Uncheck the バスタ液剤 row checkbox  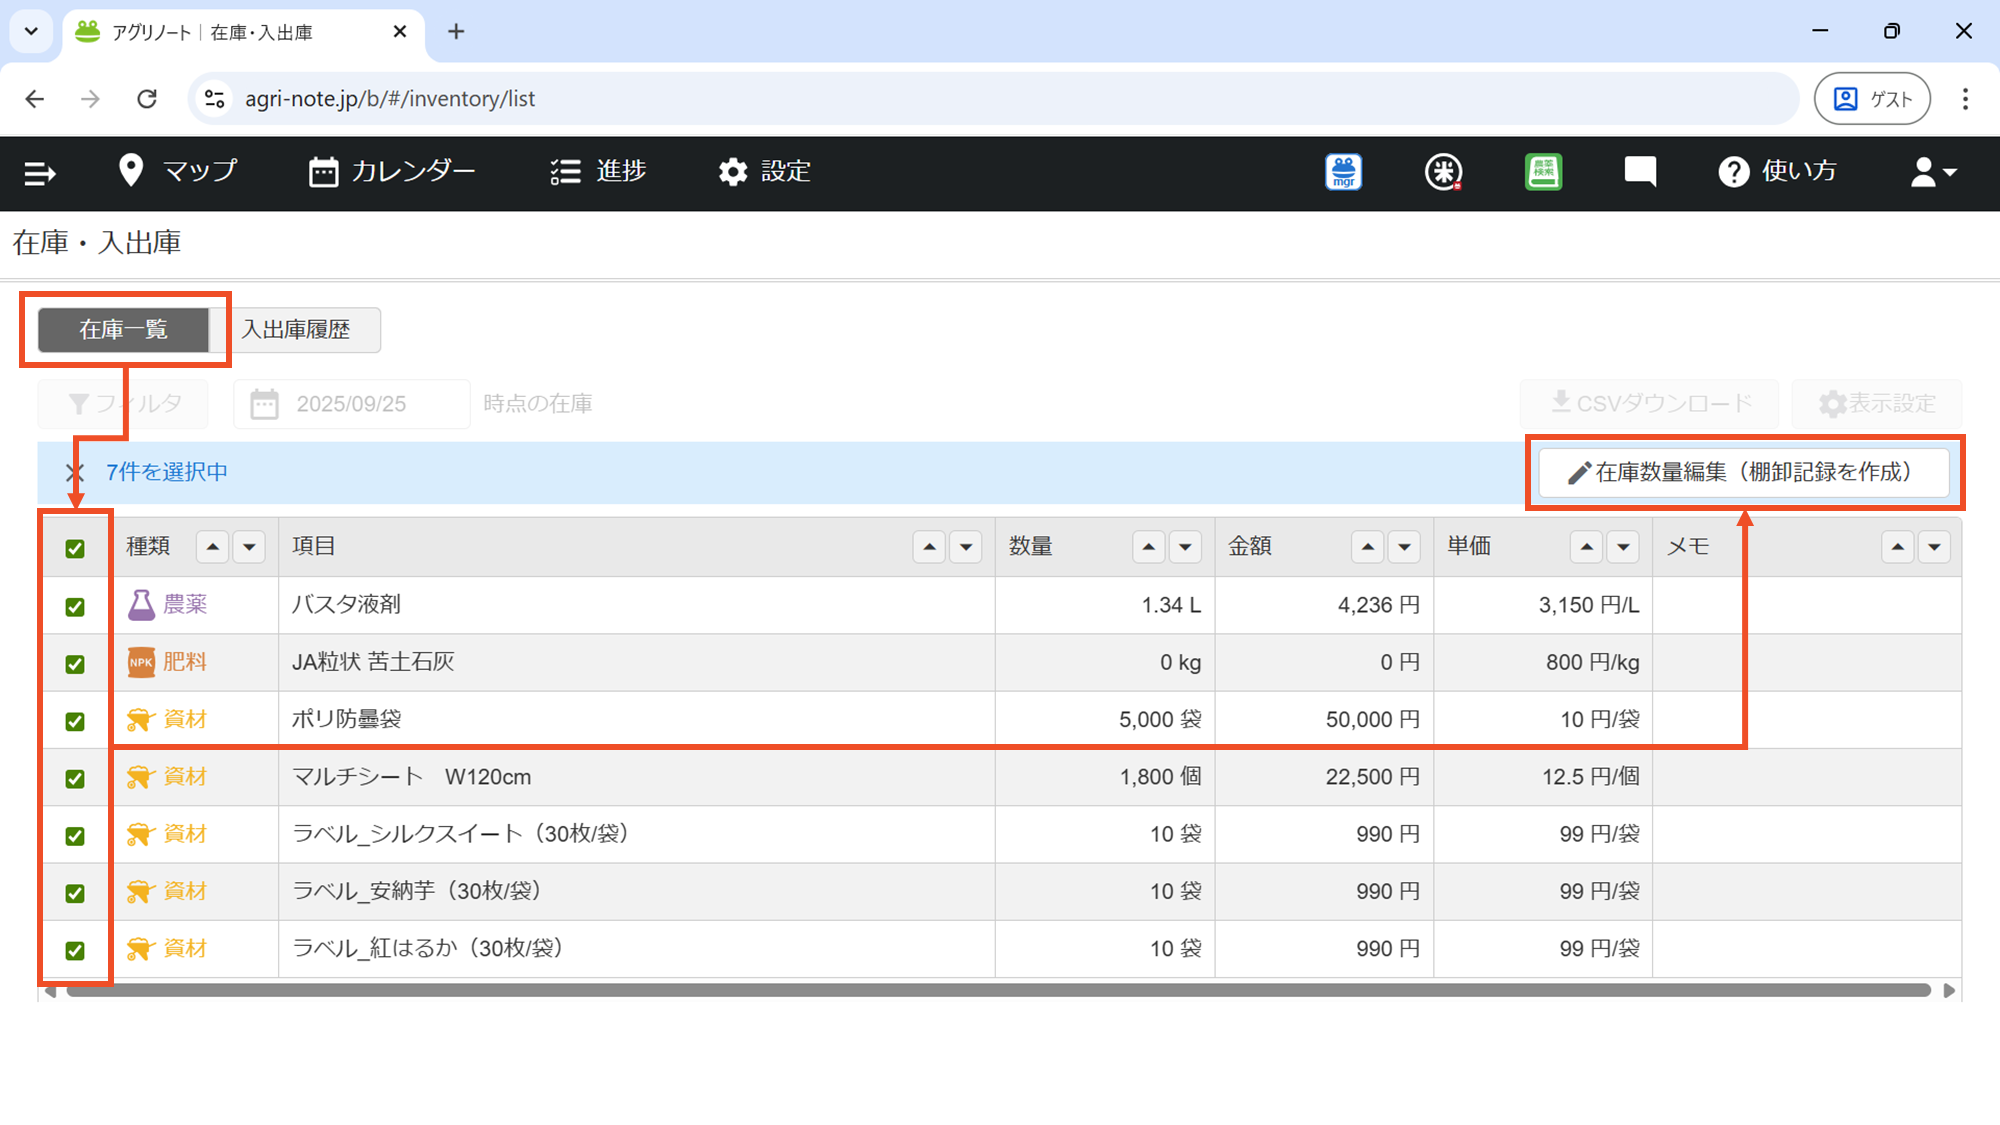pos(75,606)
